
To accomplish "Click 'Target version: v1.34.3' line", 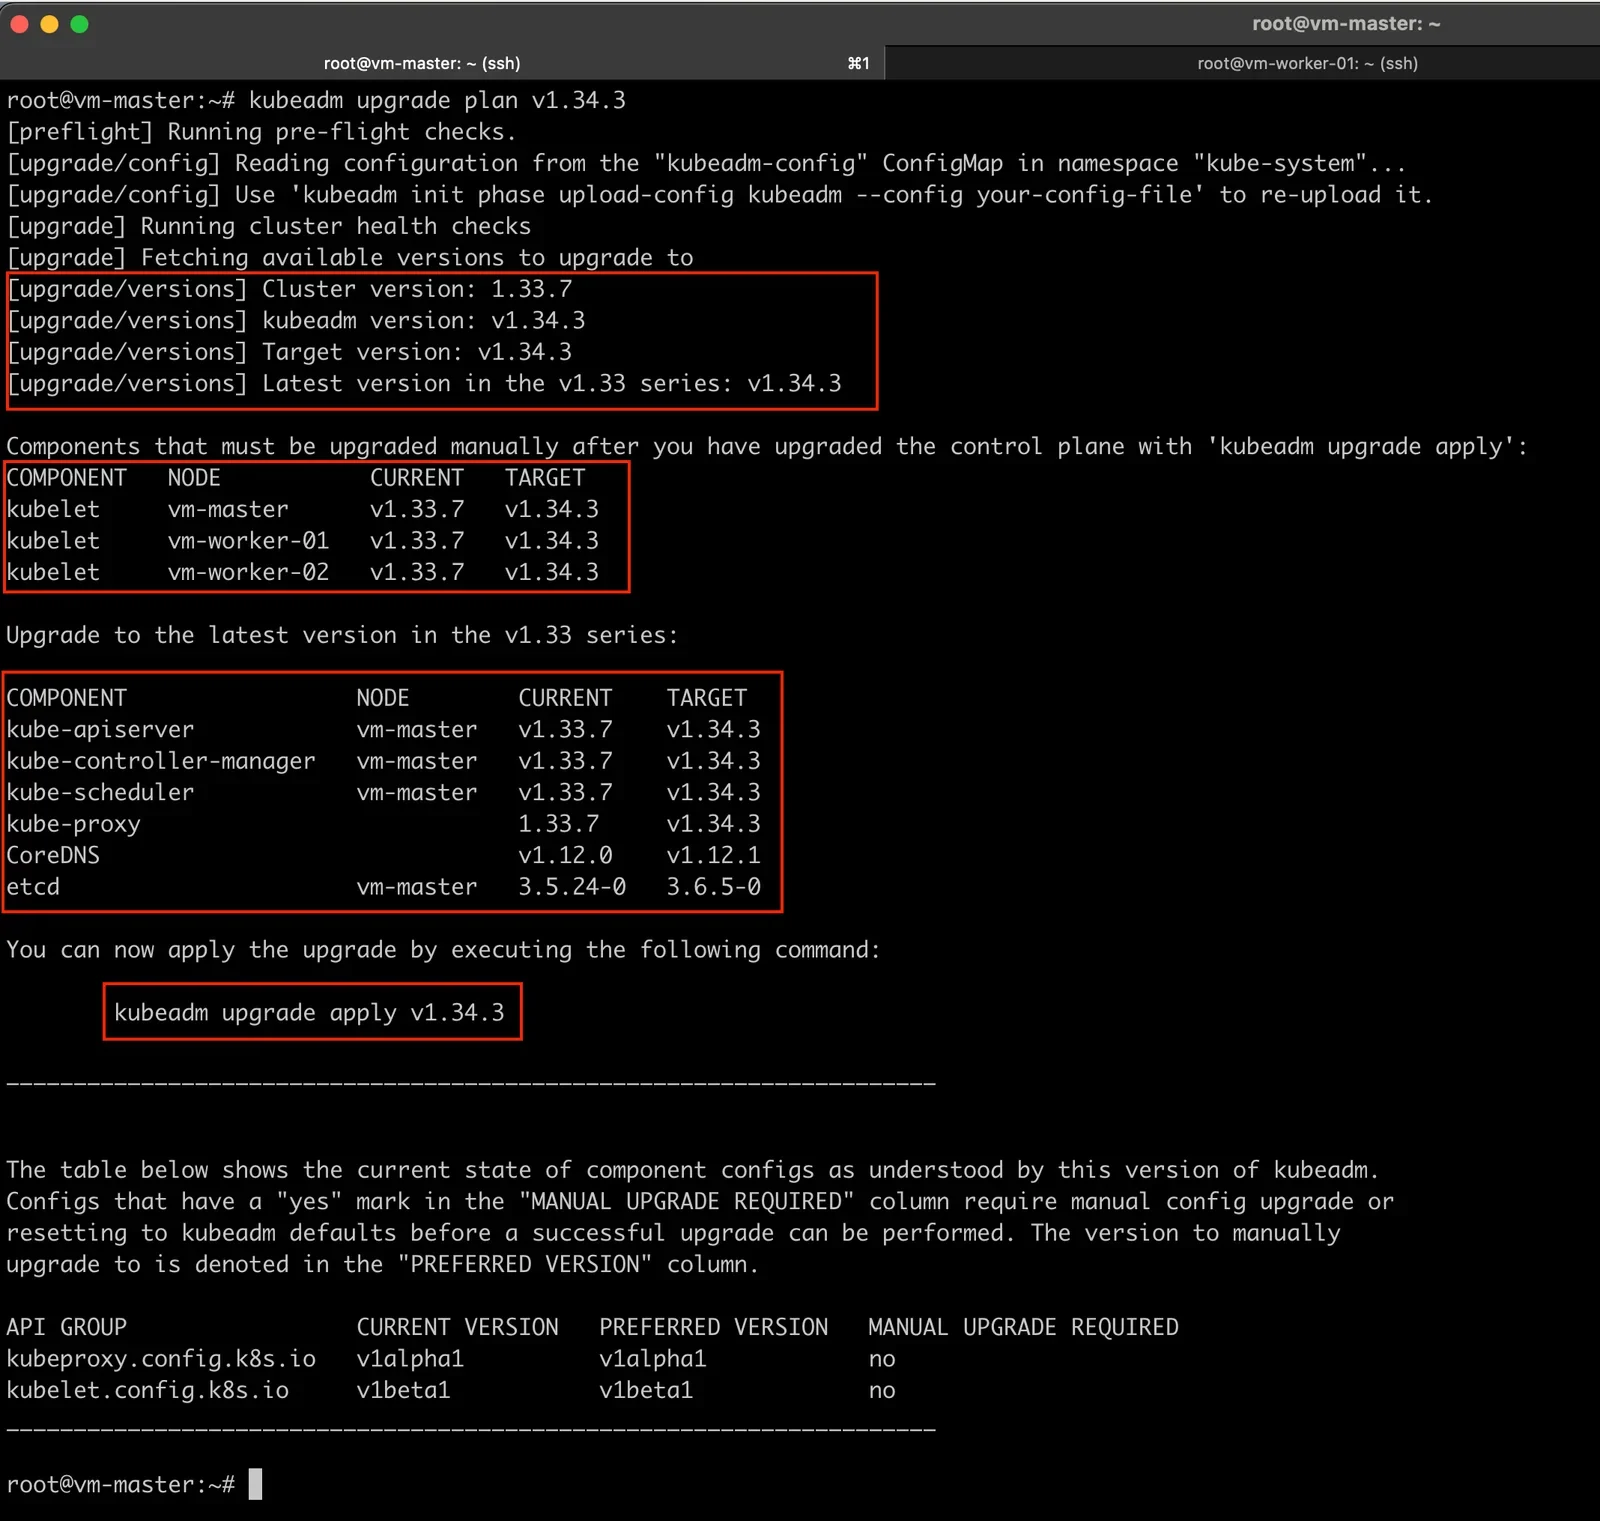I will click(290, 352).
